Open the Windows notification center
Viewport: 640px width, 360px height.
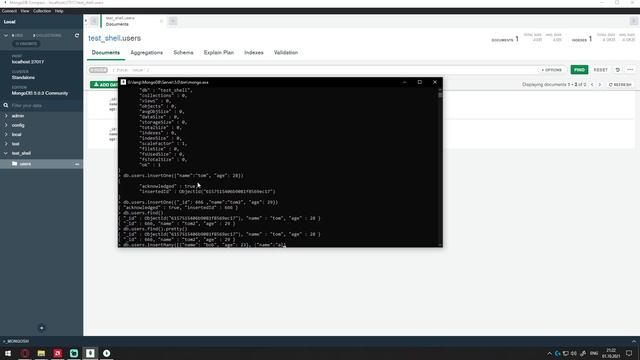pos(629,353)
